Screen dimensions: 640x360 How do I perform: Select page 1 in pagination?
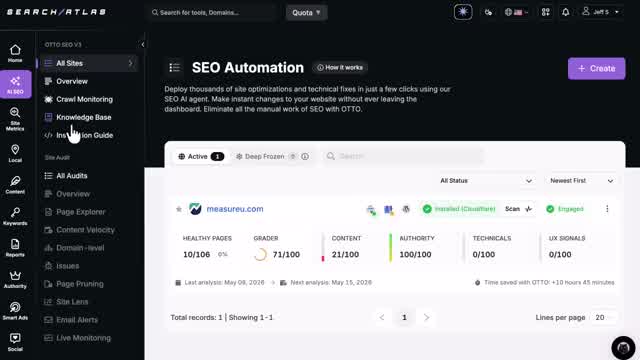pos(404,317)
